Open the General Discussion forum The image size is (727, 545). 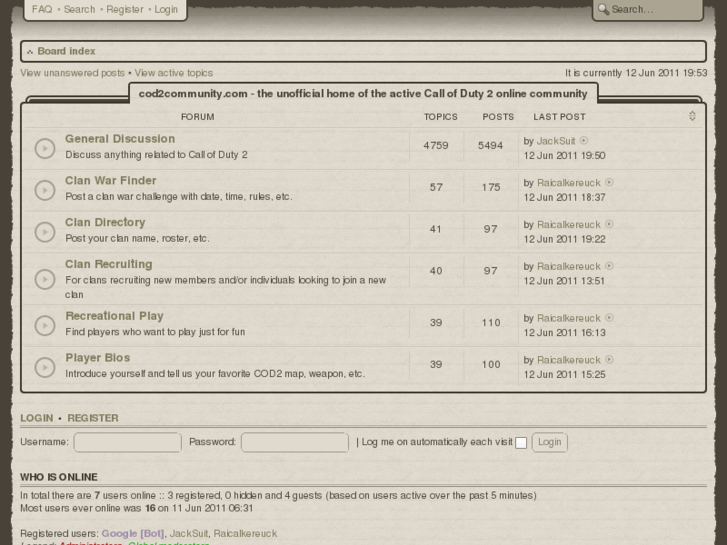[120, 139]
